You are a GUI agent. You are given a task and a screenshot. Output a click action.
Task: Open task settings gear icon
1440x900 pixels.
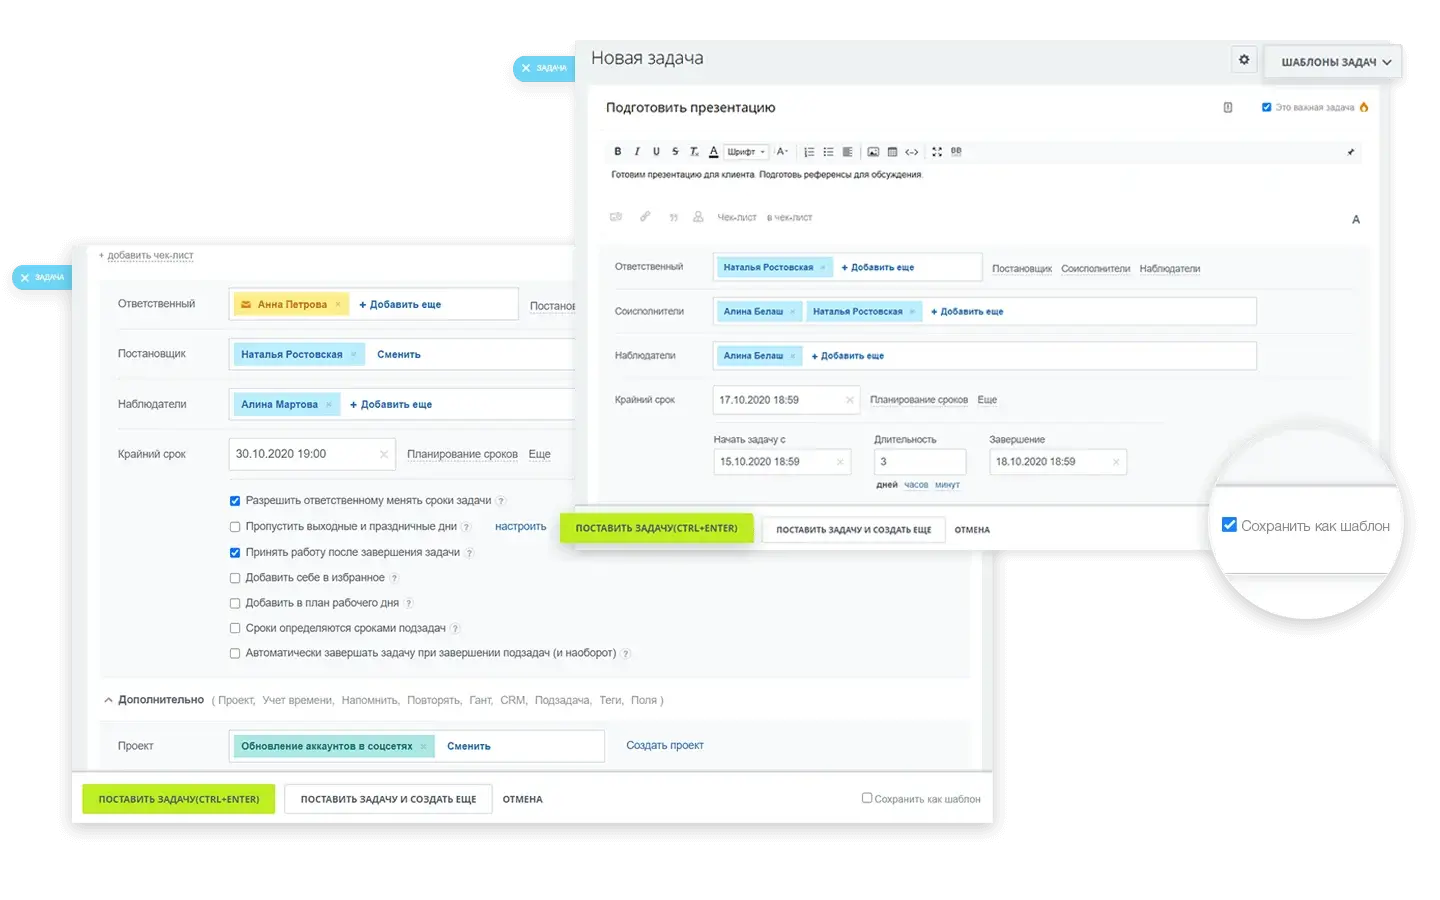(1244, 60)
